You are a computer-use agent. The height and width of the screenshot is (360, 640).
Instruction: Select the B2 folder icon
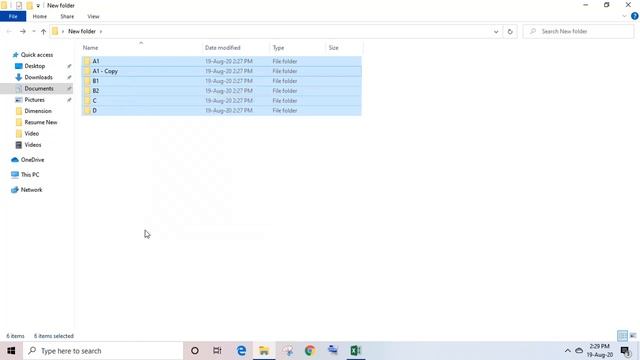tap(87, 91)
